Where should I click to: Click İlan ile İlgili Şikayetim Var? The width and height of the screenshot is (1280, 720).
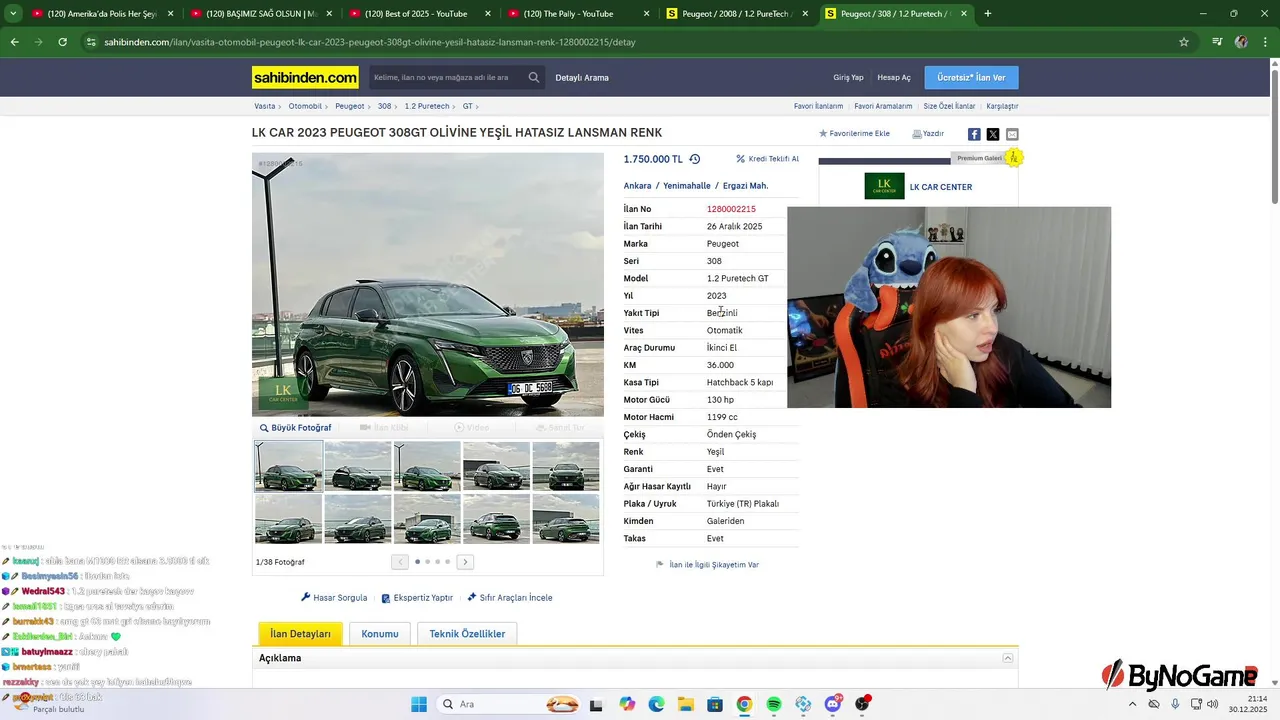tap(708, 565)
